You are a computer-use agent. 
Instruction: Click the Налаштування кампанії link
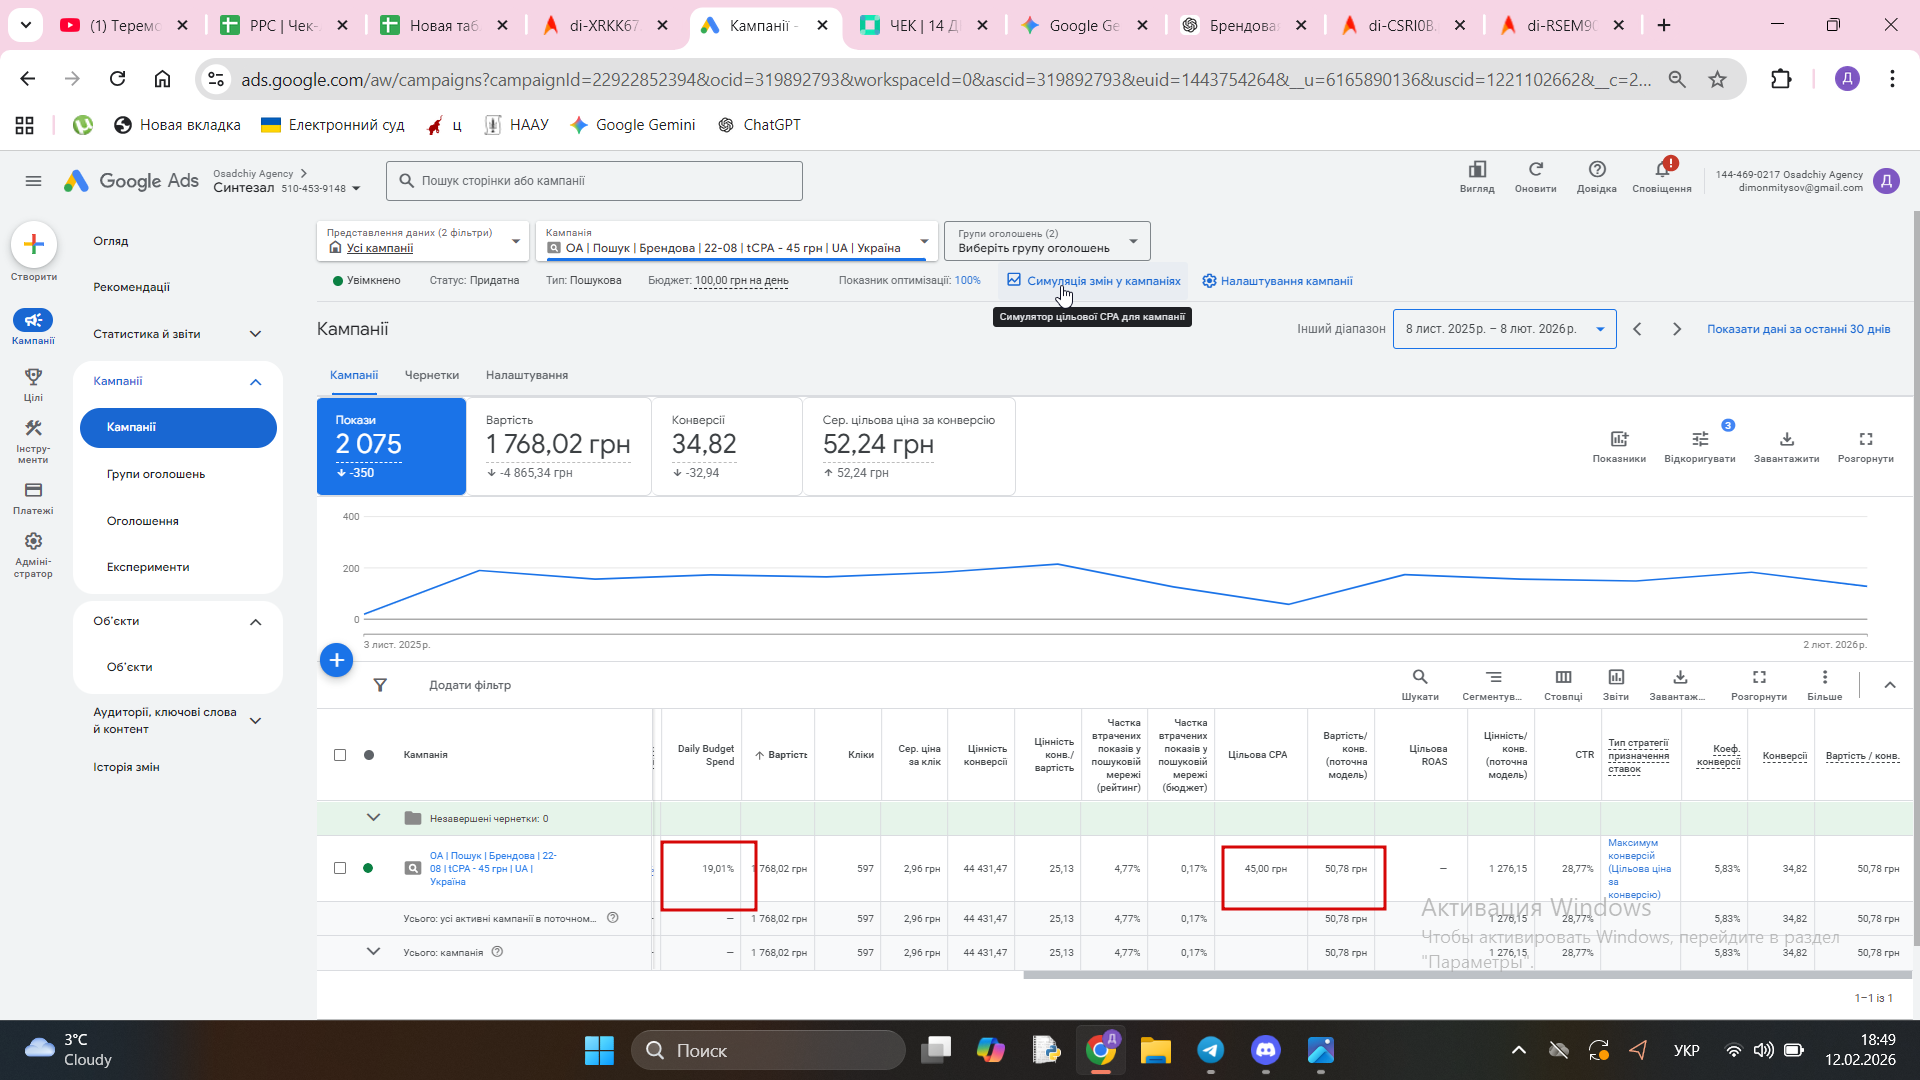[x=1285, y=281]
